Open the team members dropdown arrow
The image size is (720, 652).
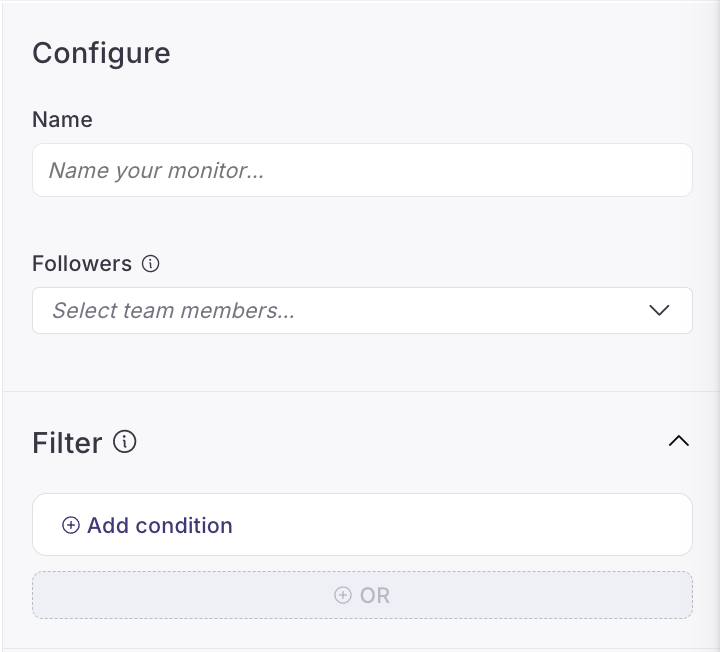click(x=659, y=310)
